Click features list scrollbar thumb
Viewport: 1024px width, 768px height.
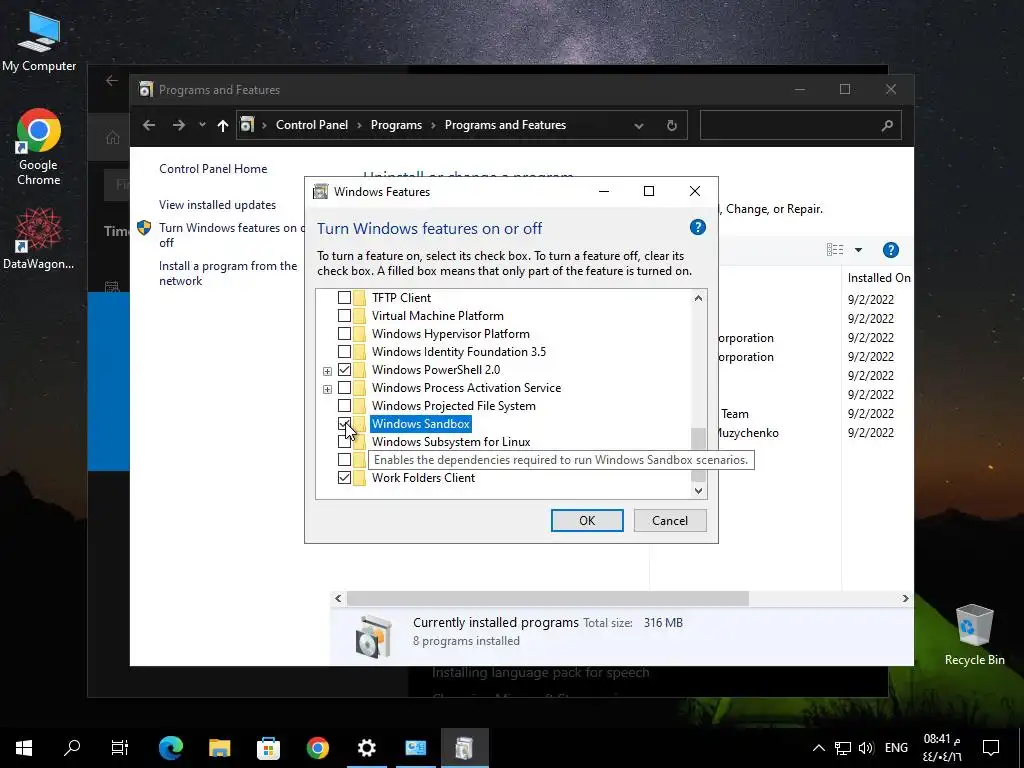pos(698,454)
